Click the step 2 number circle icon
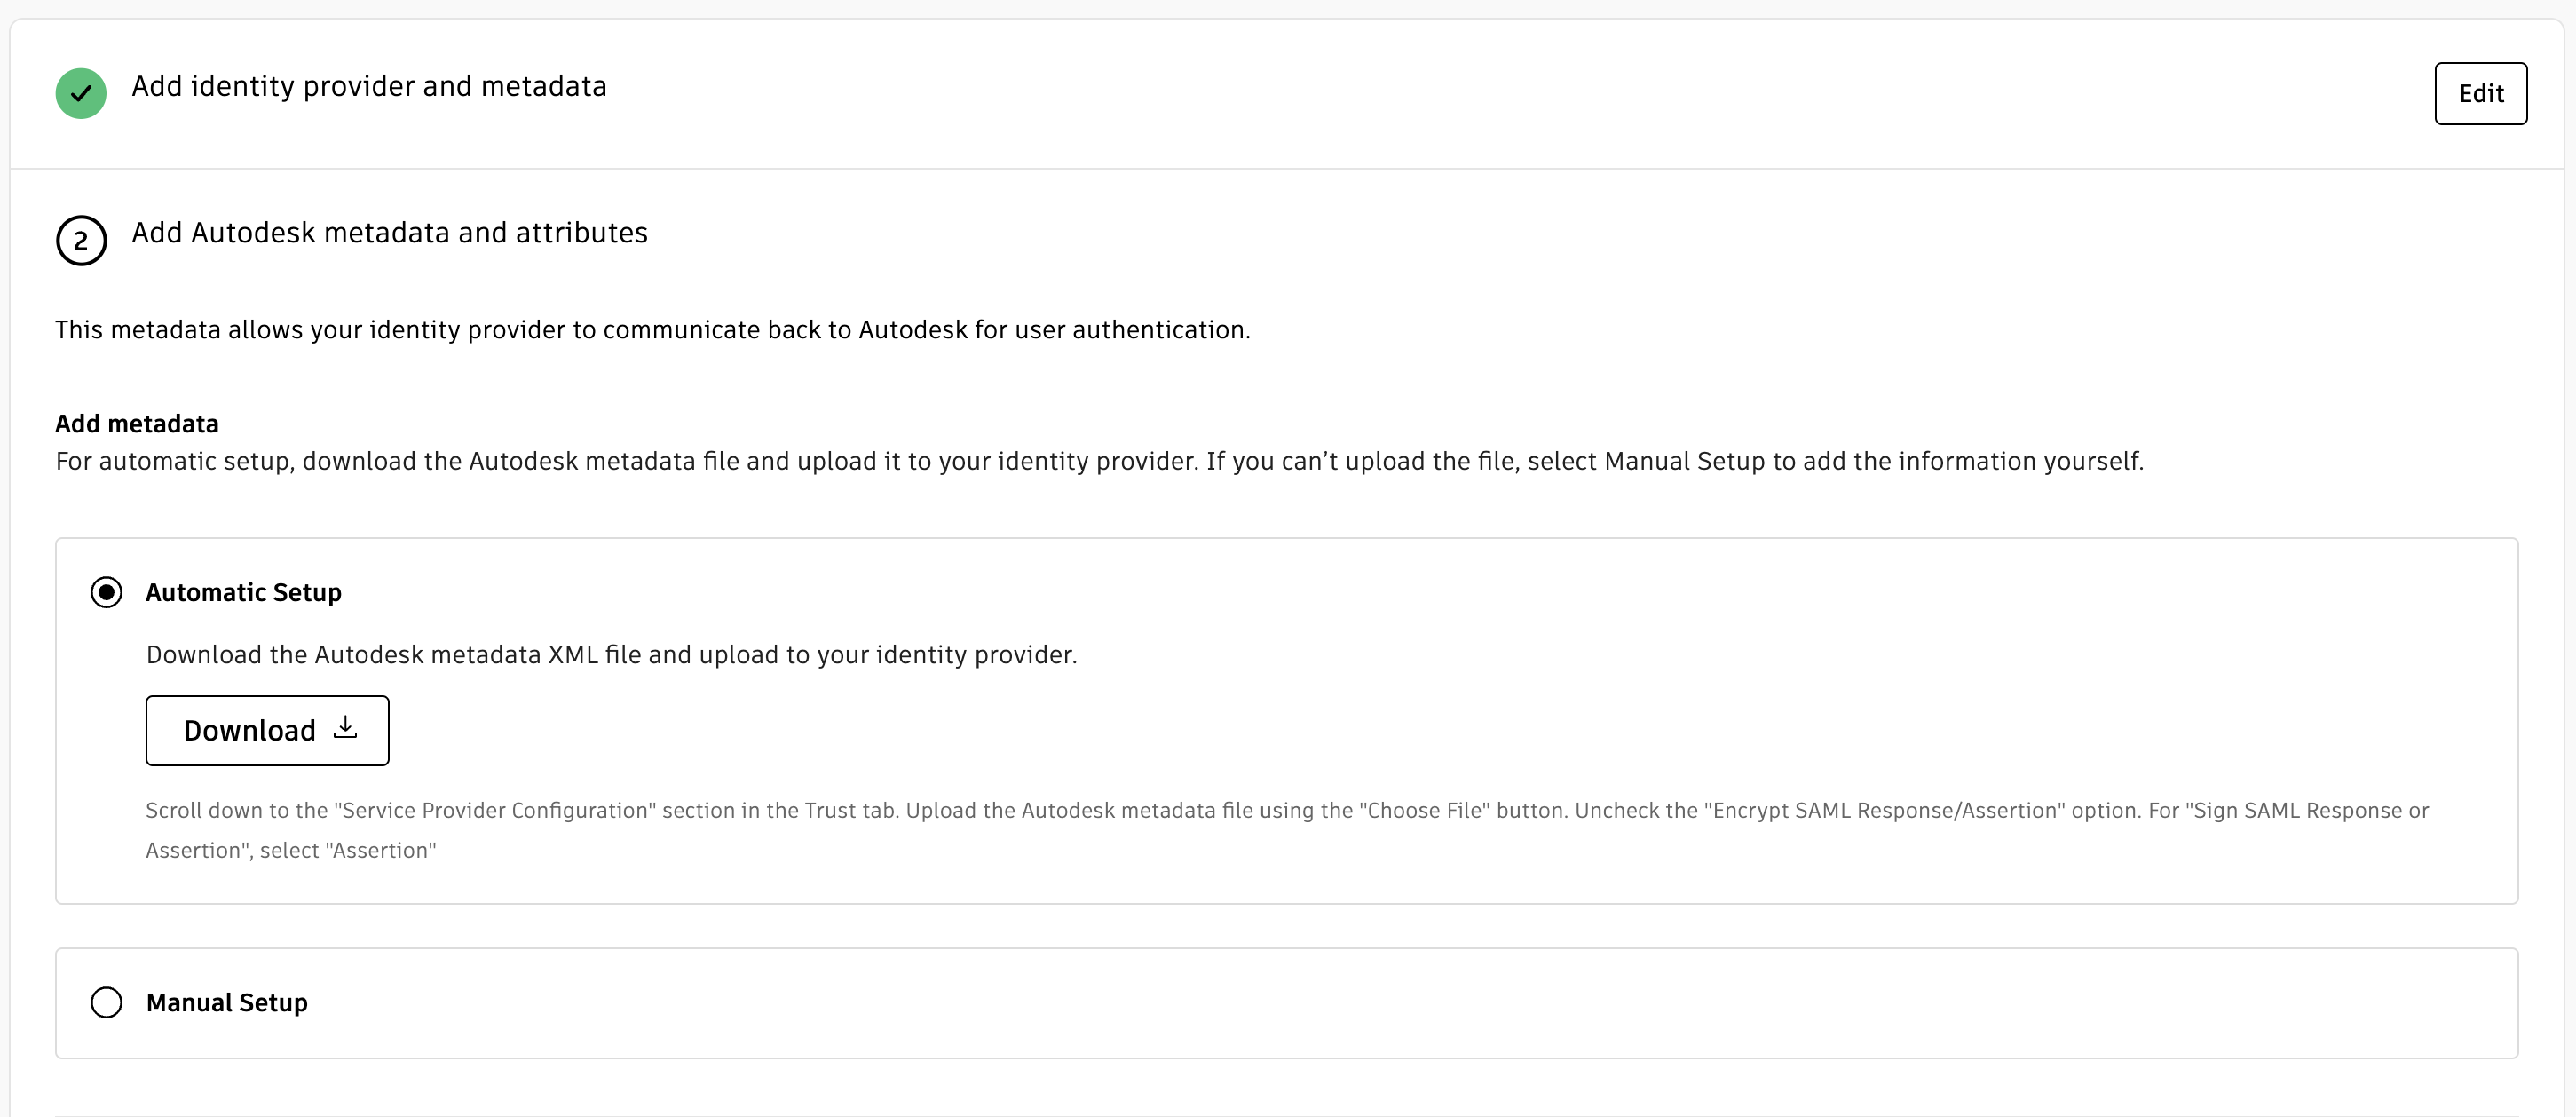2576x1117 pixels. click(x=81, y=241)
